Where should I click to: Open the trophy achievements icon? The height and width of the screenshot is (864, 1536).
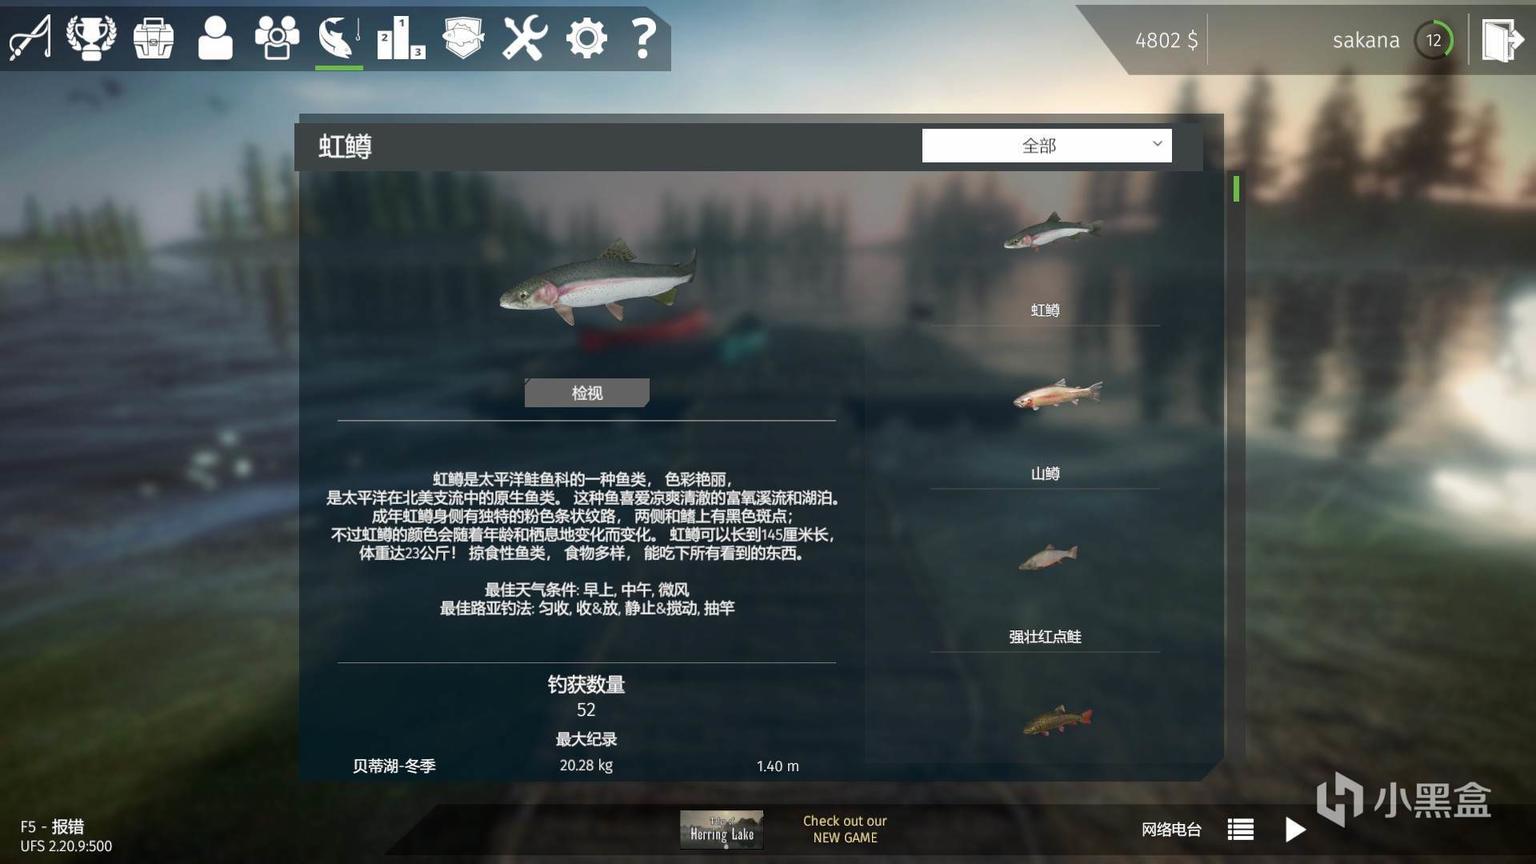tap(91, 38)
